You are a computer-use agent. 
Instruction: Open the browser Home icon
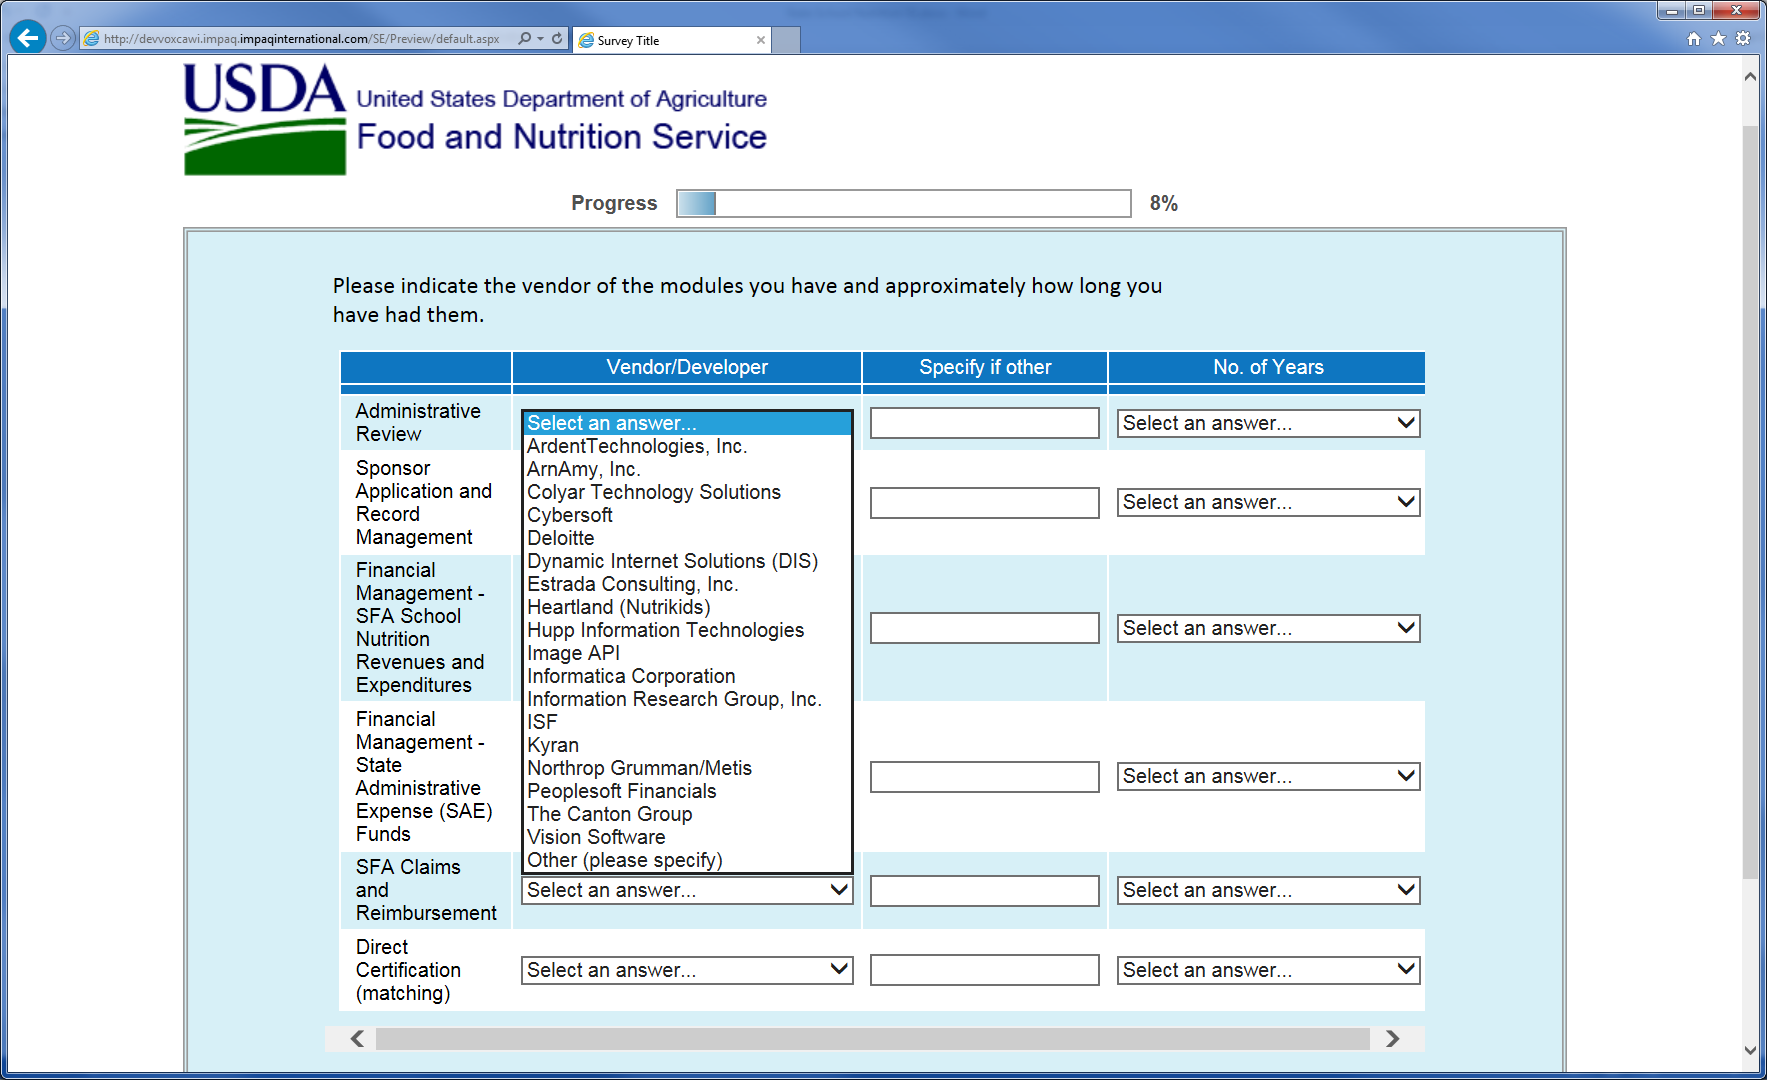(1693, 39)
